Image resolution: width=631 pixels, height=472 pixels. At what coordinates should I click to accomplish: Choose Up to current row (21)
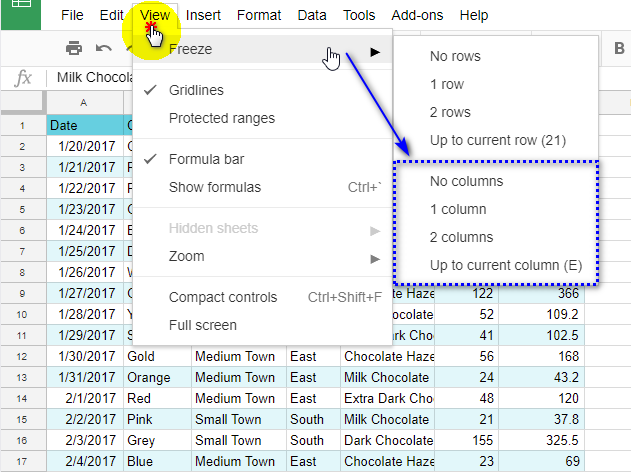pos(496,140)
